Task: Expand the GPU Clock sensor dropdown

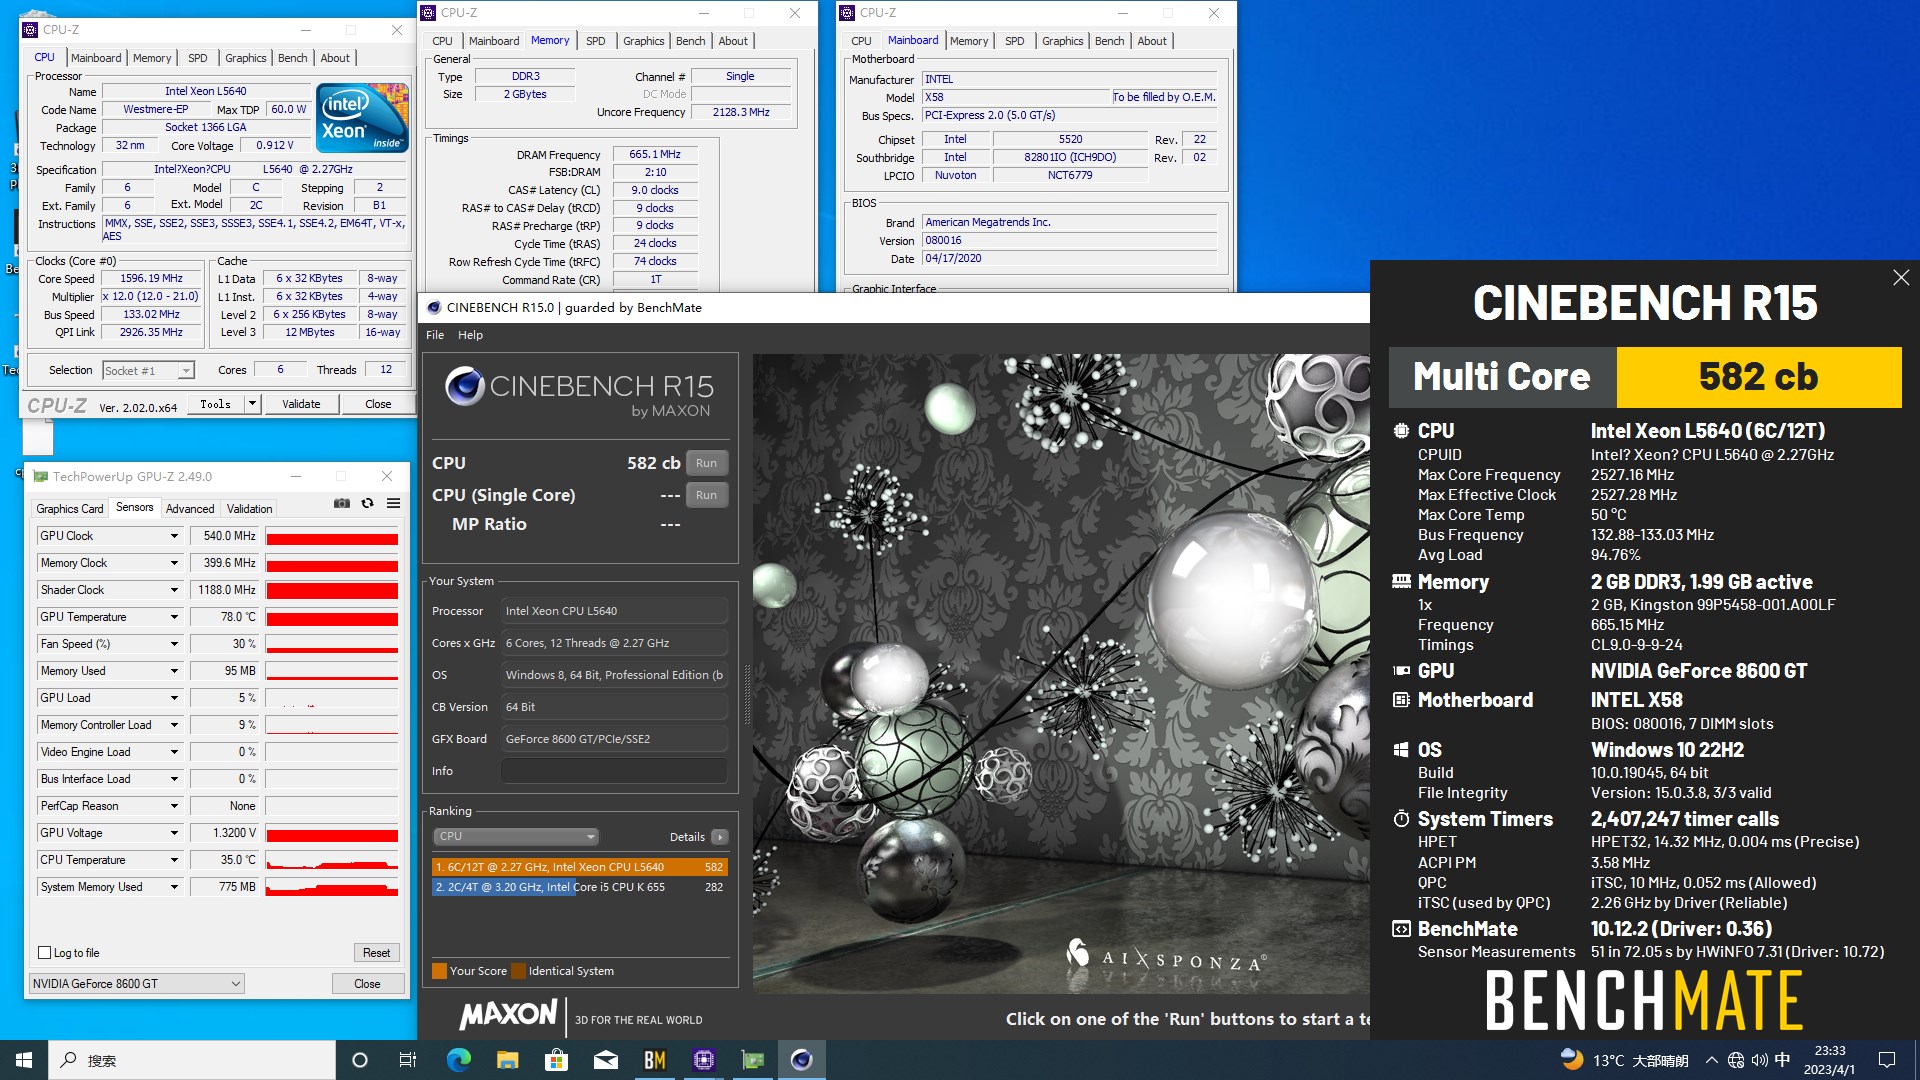Action: pos(174,536)
